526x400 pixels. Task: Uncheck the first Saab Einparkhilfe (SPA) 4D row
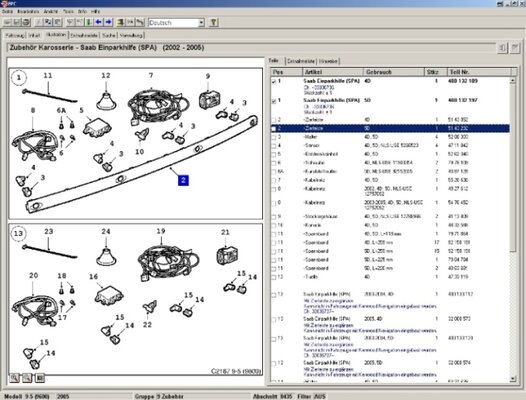tap(274, 82)
